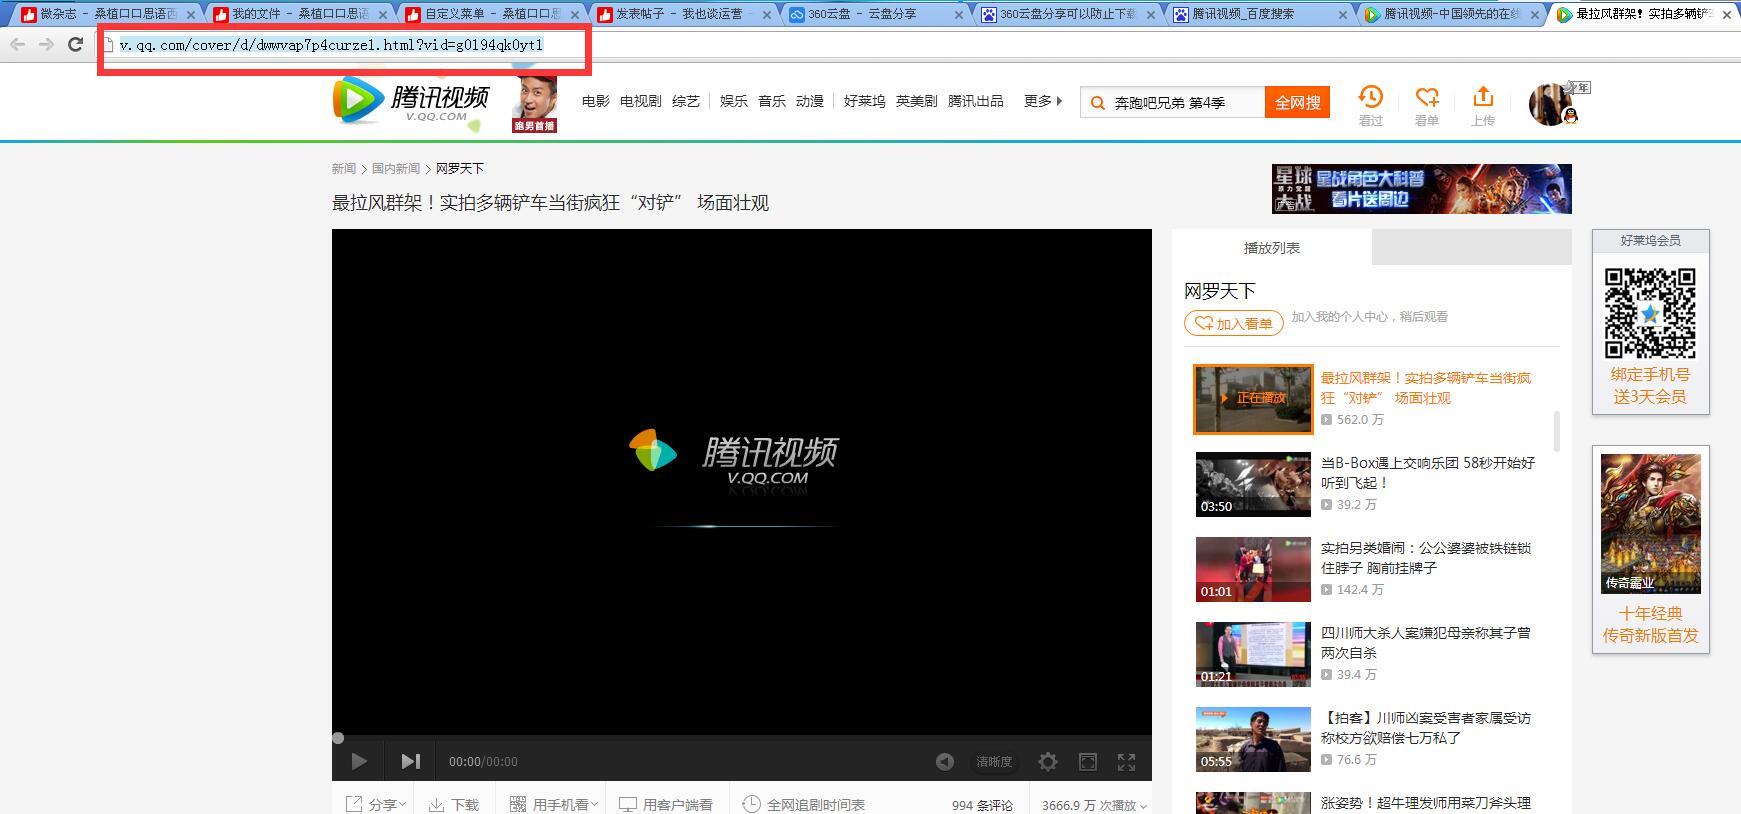This screenshot has height=814, width=1741.
Task: Click the browser back arrow
Action: [18, 44]
